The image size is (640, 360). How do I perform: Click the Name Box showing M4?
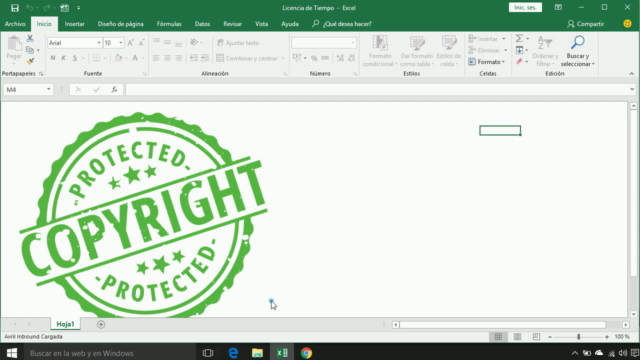coord(28,89)
